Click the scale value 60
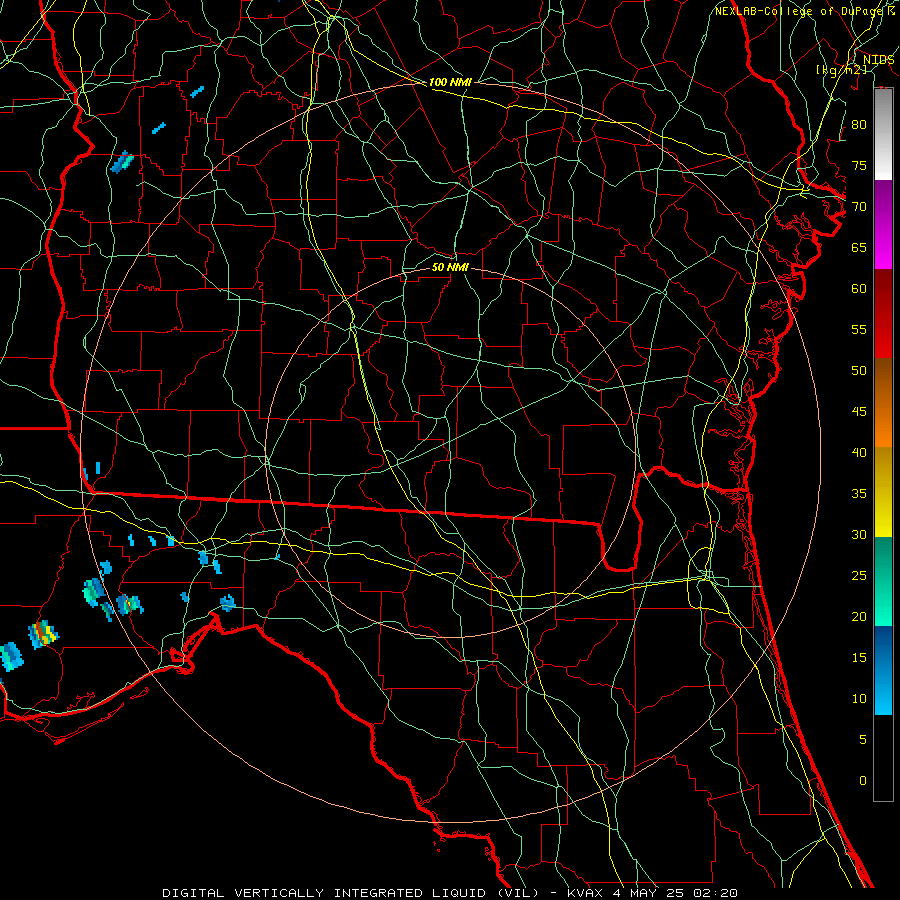This screenshot has width=900, height=900. pyautogui.click(x=859, y=288)
